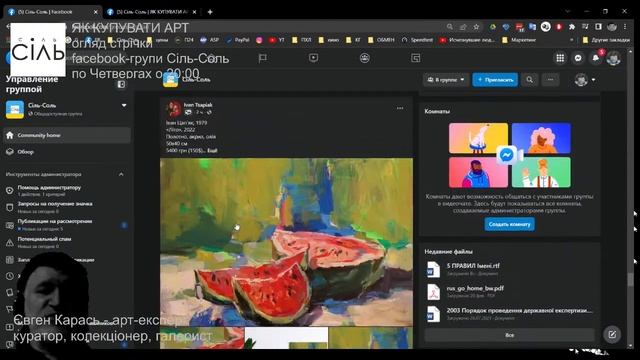Viewport: 640px width, 360px height.
Task: Open the Другие закладки bookmarks folder
Action: coord(607,40)
